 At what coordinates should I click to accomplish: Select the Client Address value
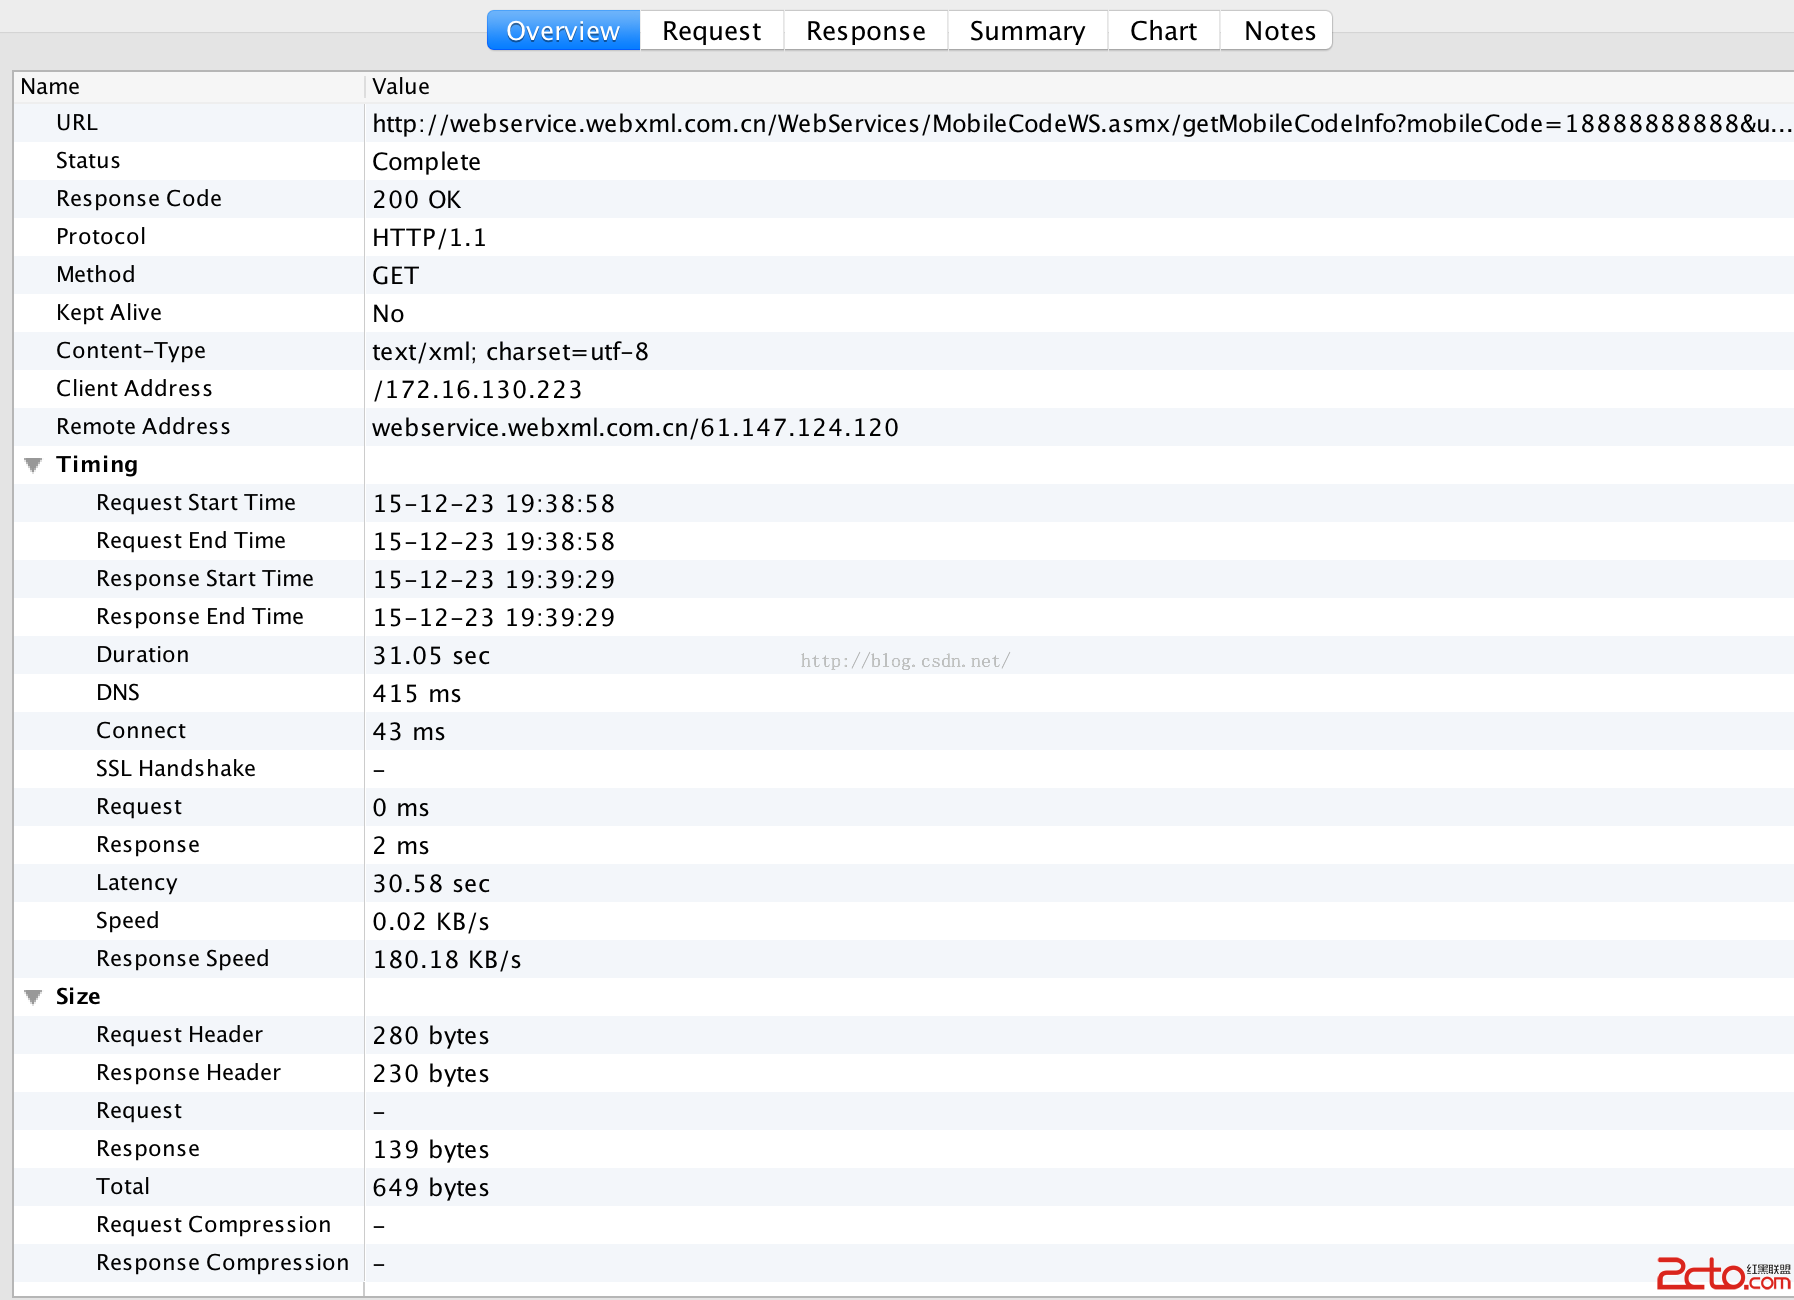tap(477, 390)
